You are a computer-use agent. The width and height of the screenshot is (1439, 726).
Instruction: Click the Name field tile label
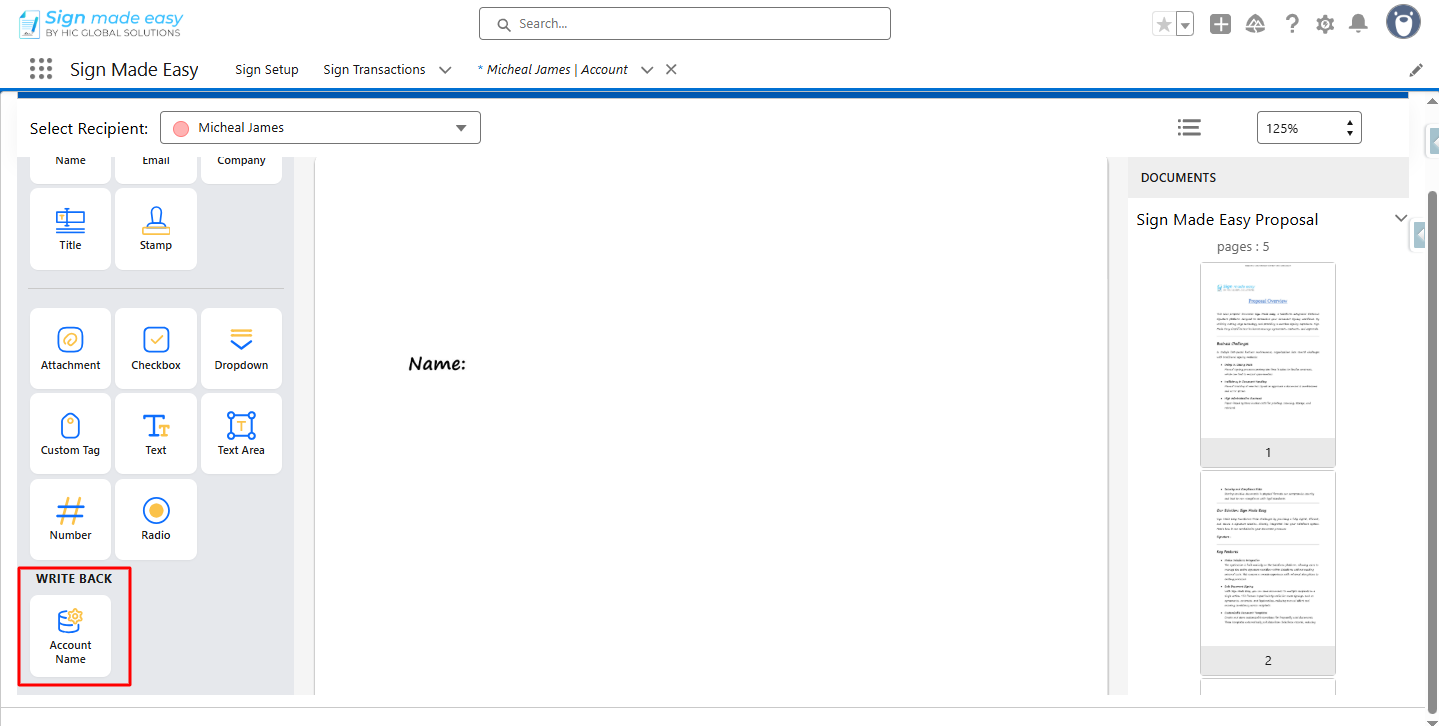point(71,160)
